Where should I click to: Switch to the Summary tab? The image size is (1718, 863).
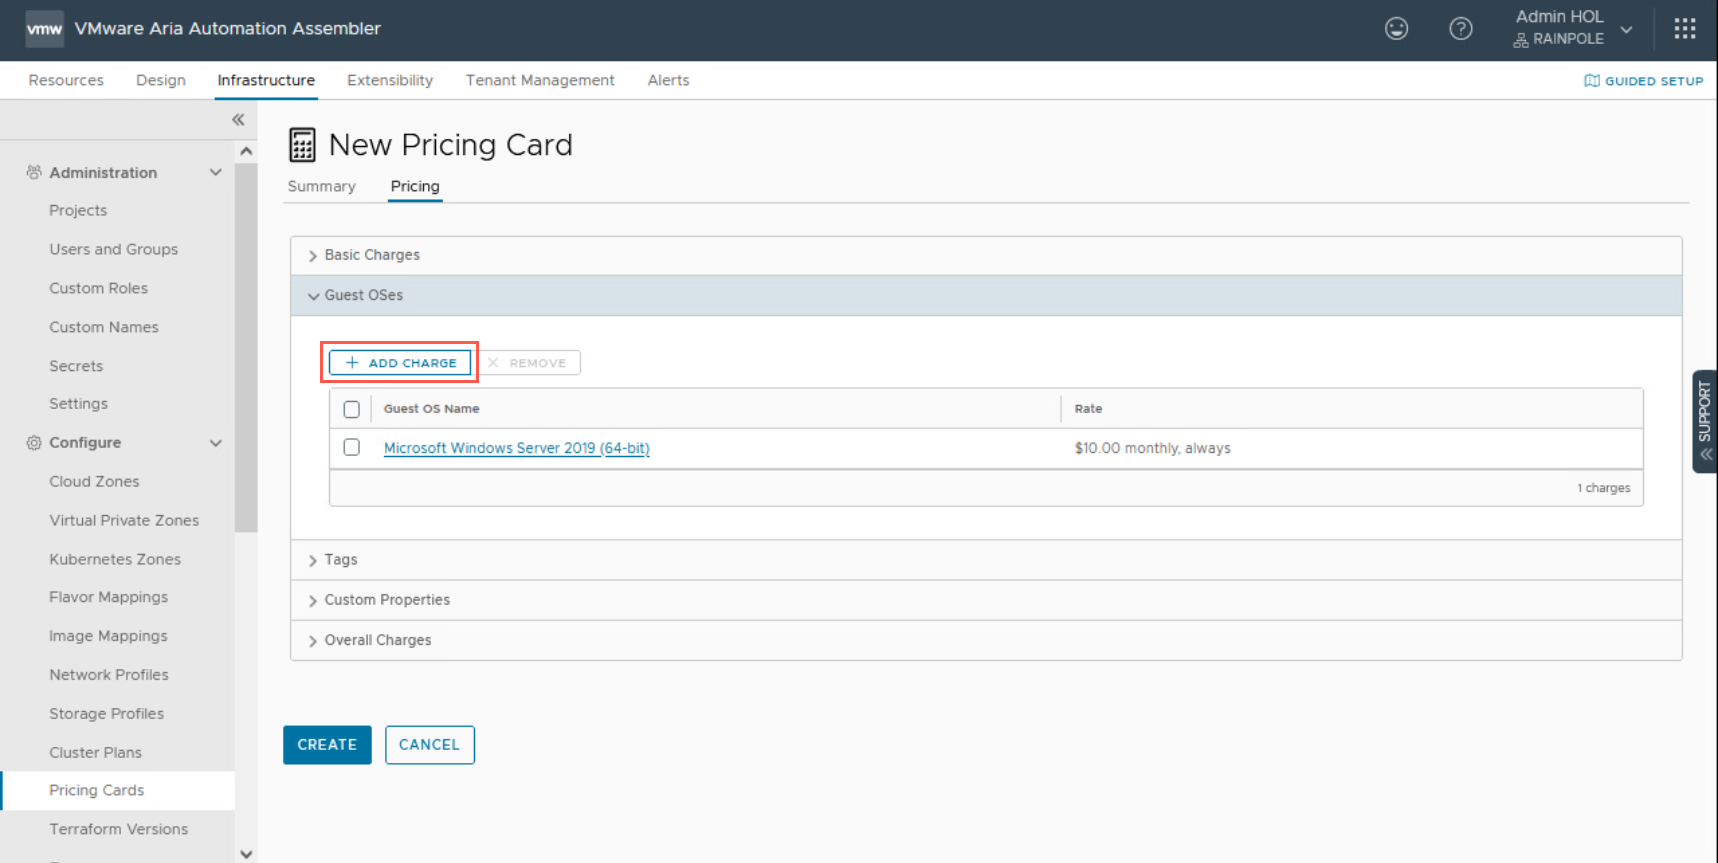coord(321,186)
